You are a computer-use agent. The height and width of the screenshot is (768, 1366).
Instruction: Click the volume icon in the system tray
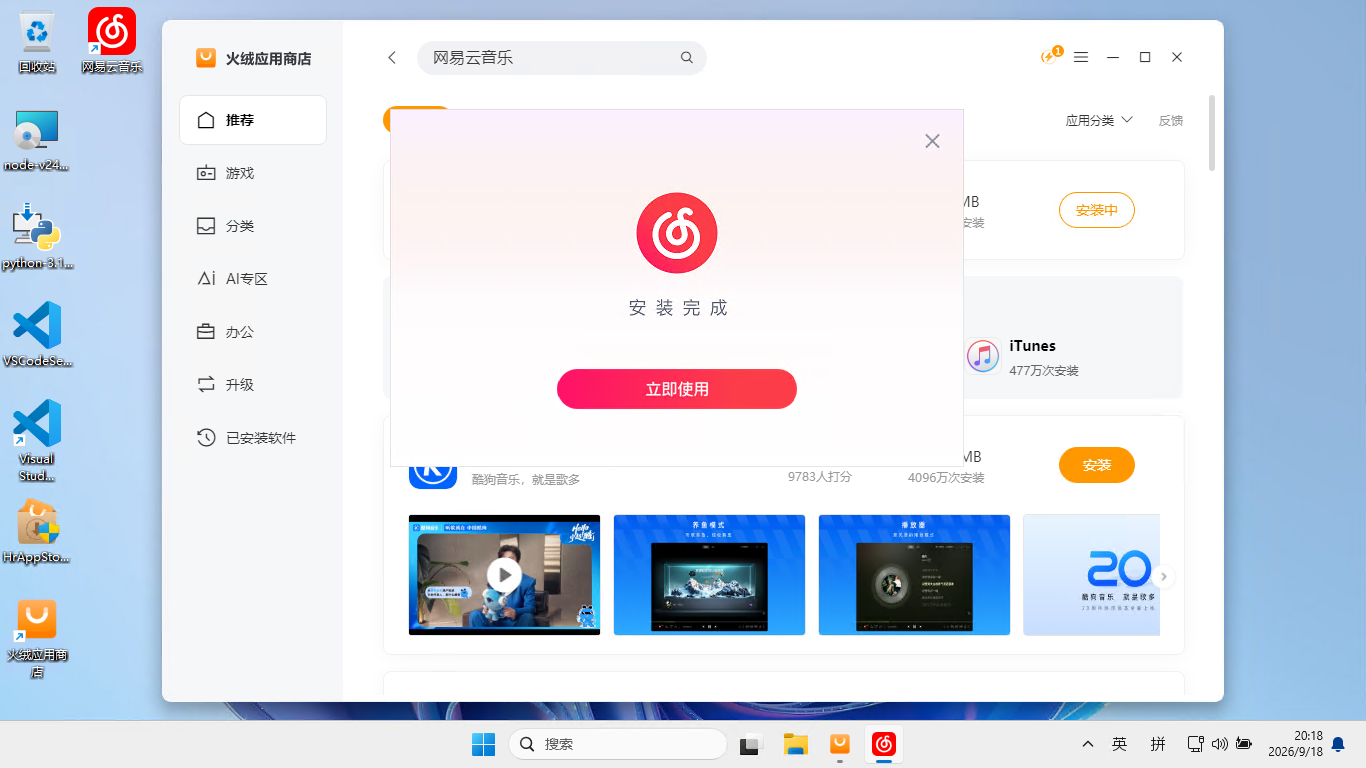tap(1219, 744)
